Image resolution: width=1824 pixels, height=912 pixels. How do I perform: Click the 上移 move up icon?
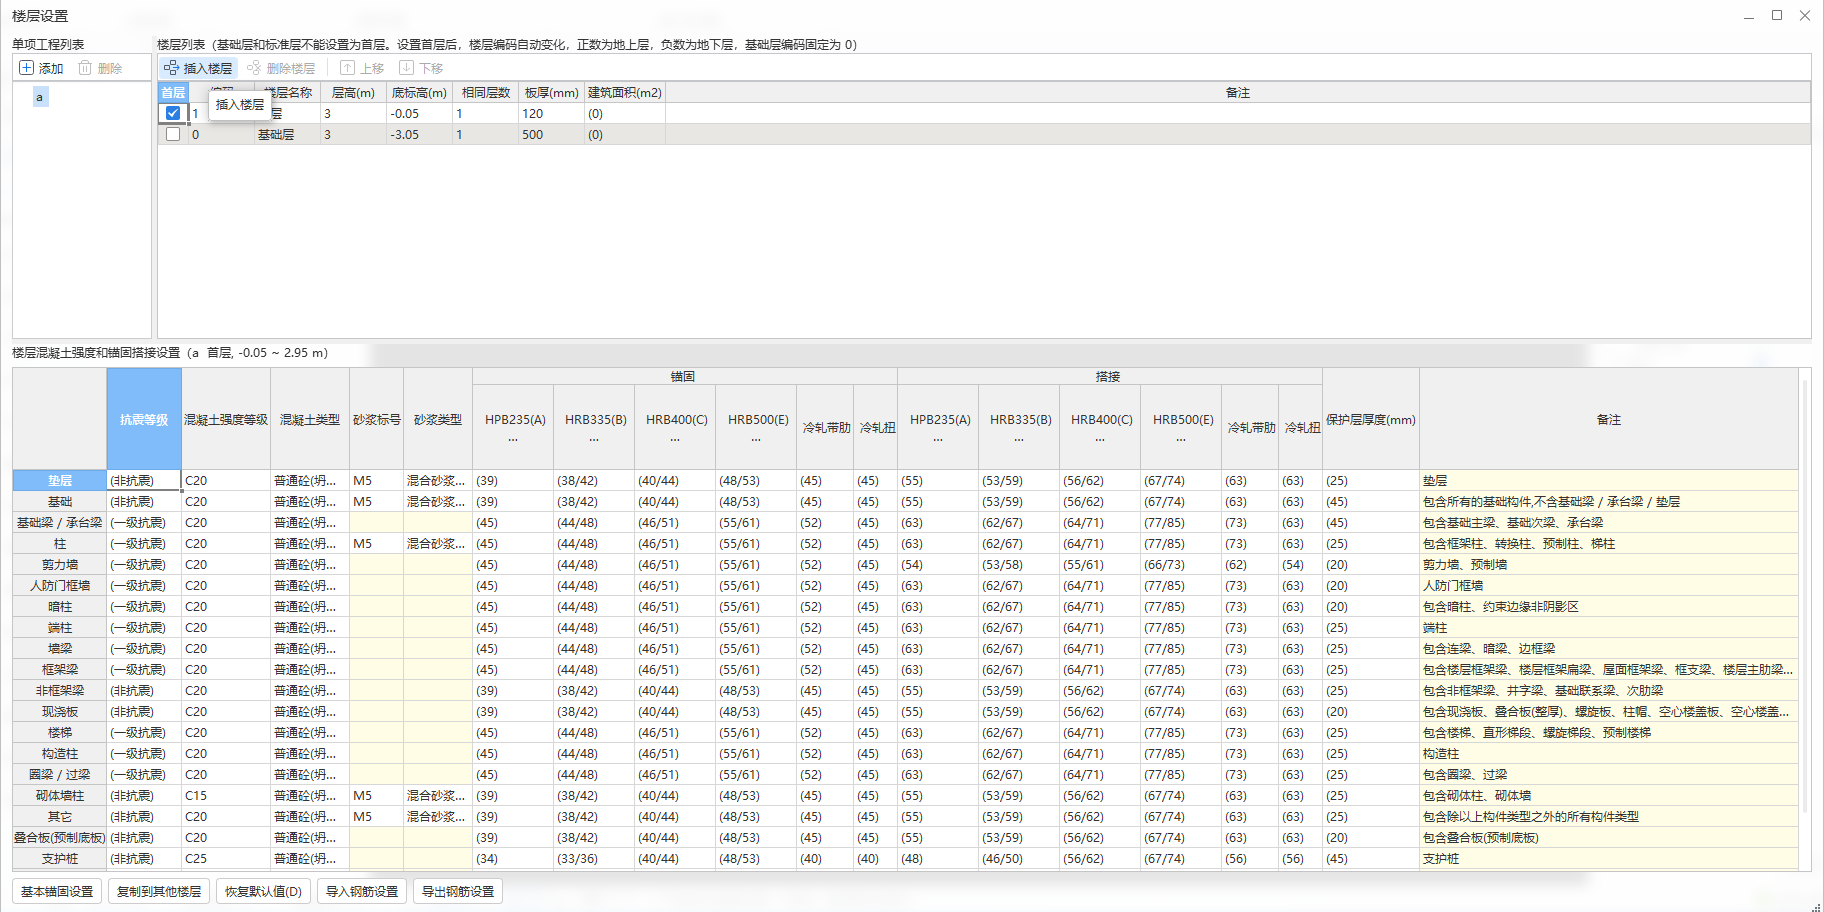pos(347,68)
